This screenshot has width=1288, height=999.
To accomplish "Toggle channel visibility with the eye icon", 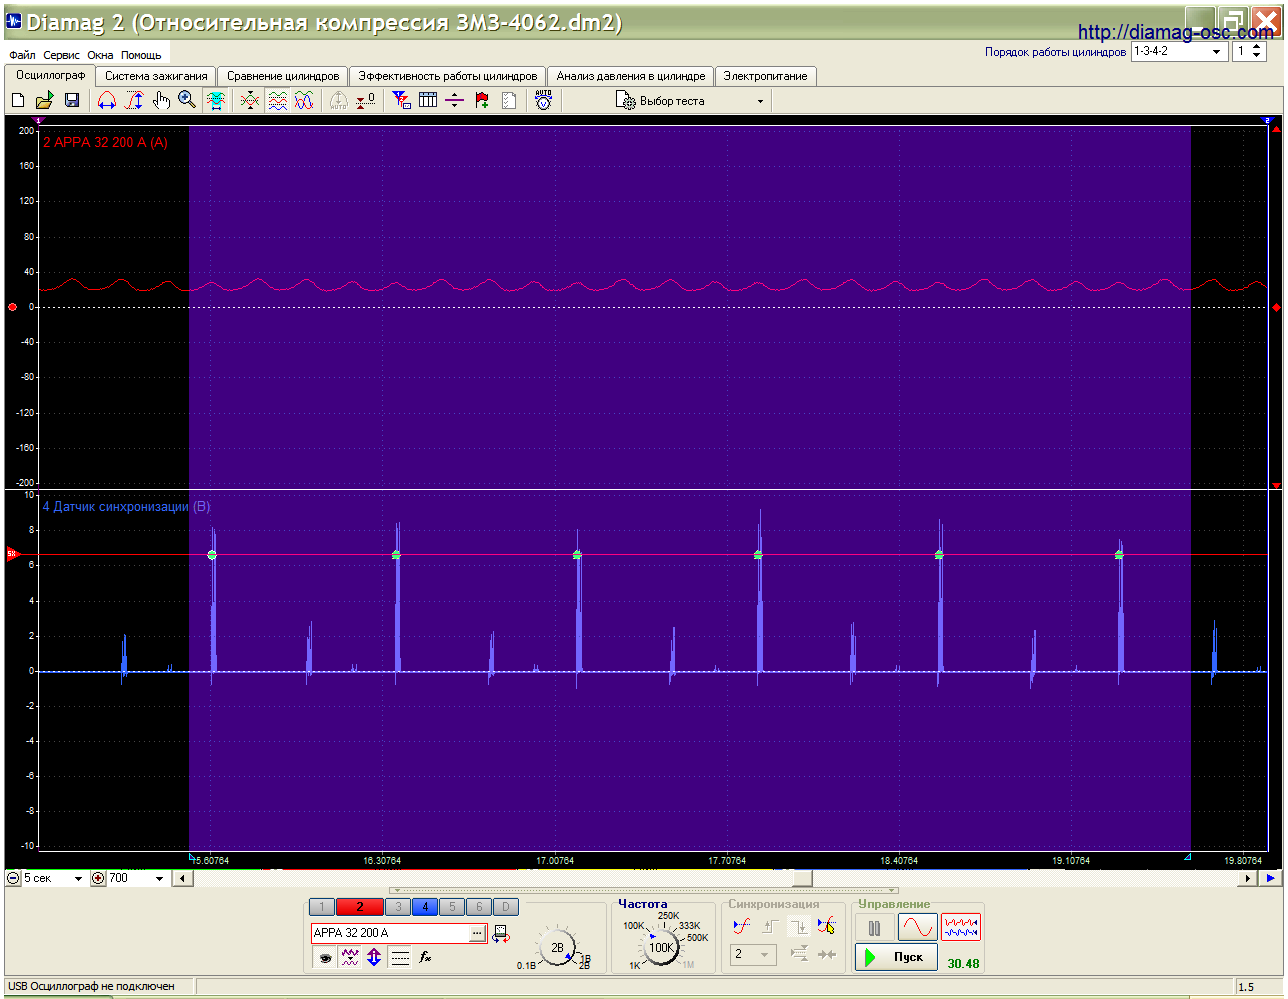I will 325,957.
